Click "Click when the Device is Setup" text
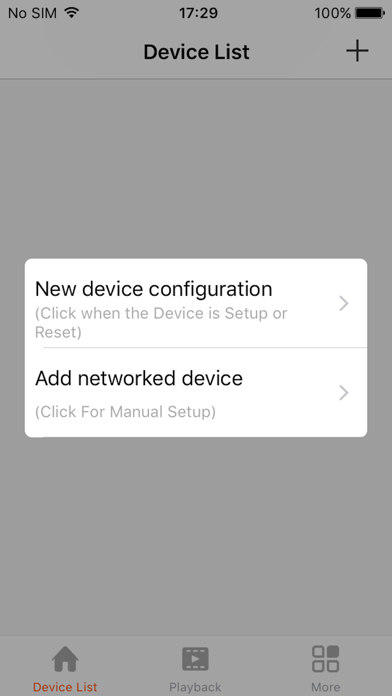392x696 pixels. 156,313
